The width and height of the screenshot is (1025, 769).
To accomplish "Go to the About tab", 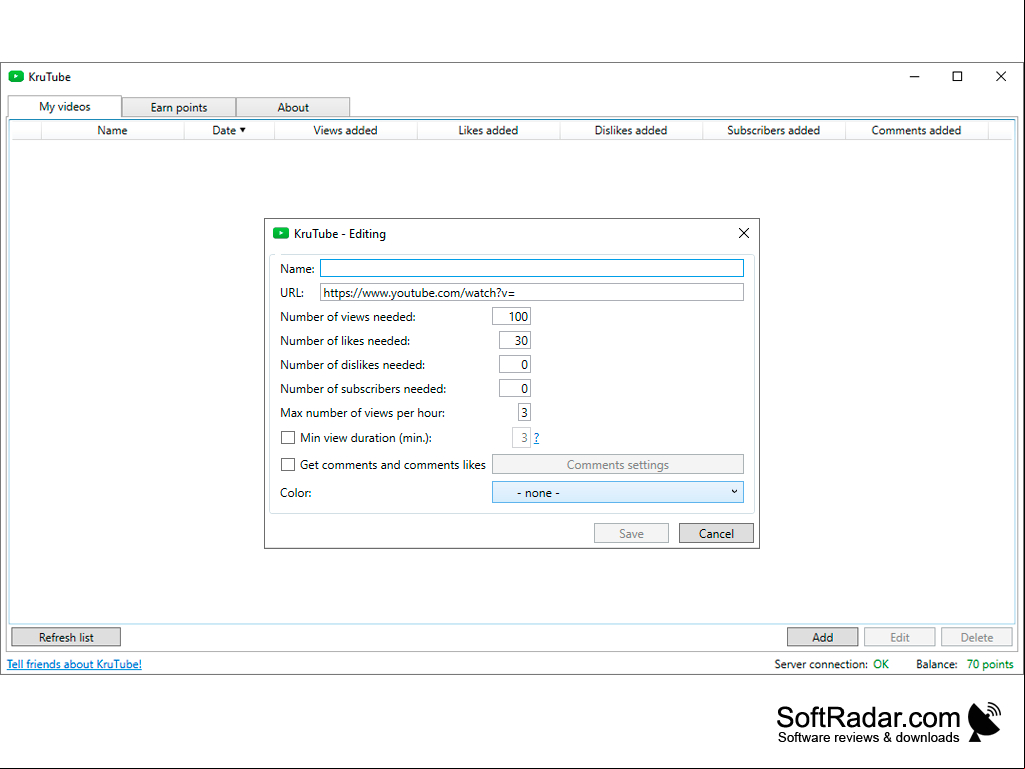I will (x=293, y=107).
